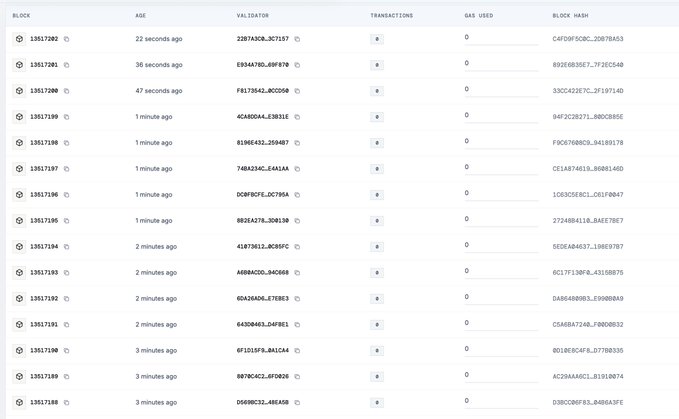
Task: Select block hash 892E6B35E7..7F2EC540
Action: [x=588, y=65]
